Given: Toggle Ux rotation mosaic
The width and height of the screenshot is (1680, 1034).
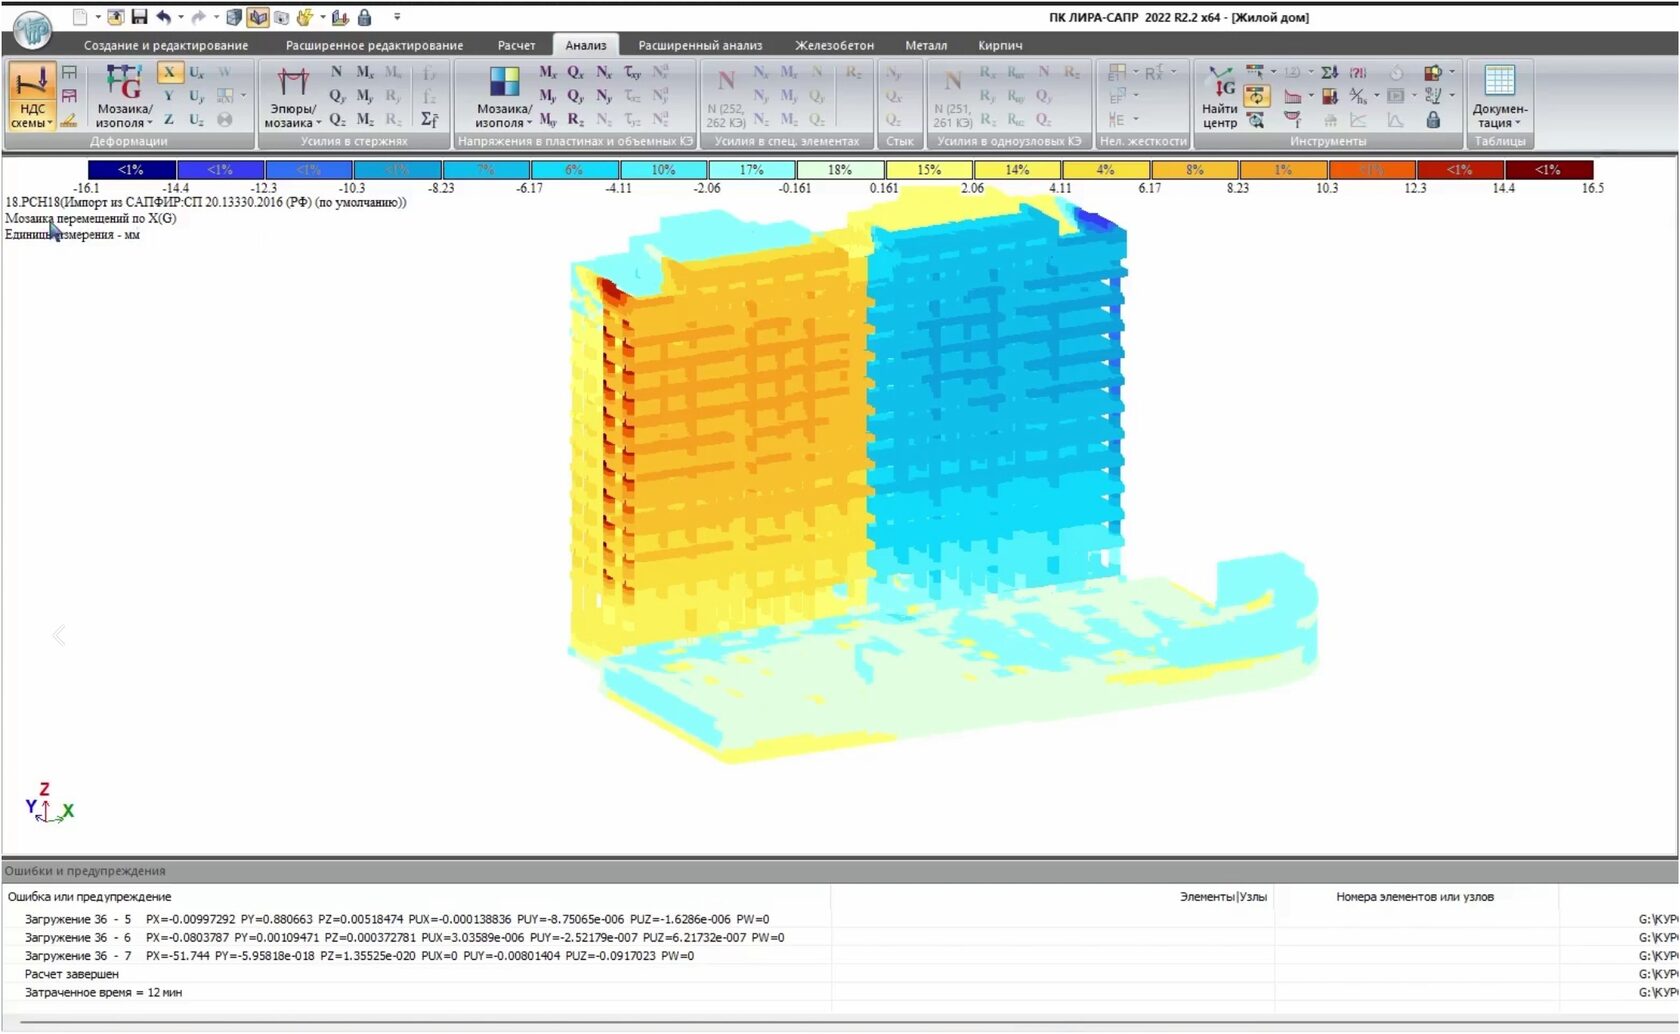Looking at the screenshot, I should 197,72.
